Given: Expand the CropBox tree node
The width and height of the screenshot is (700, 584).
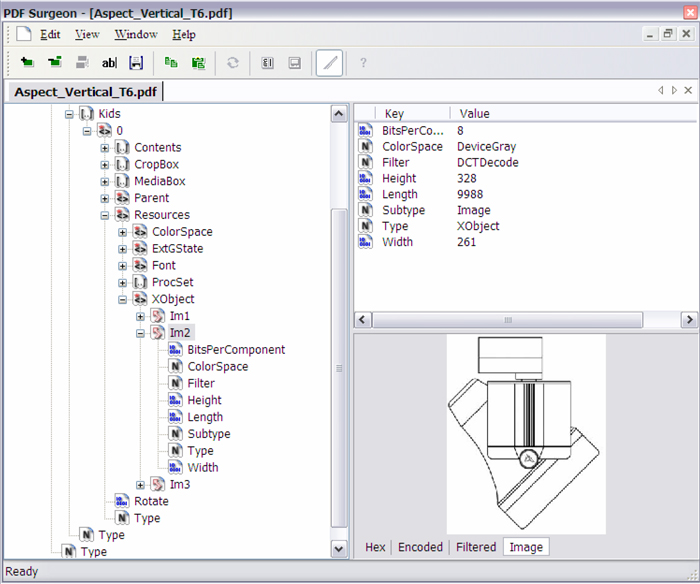Looking at the screenshot, I should coord(104,165).
